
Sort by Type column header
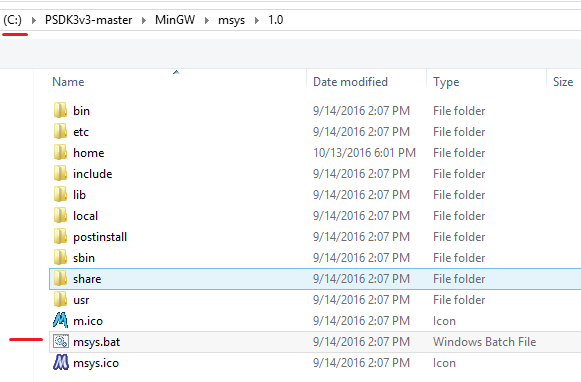(x=446, y=82)
